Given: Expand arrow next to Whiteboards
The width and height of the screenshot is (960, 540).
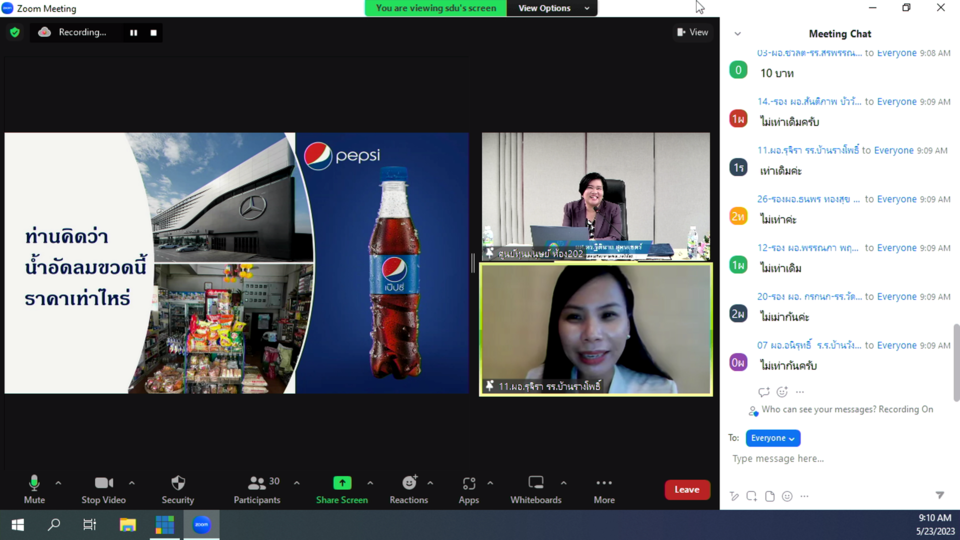Looking at the screenshot, I should click(x=564, y=483).
